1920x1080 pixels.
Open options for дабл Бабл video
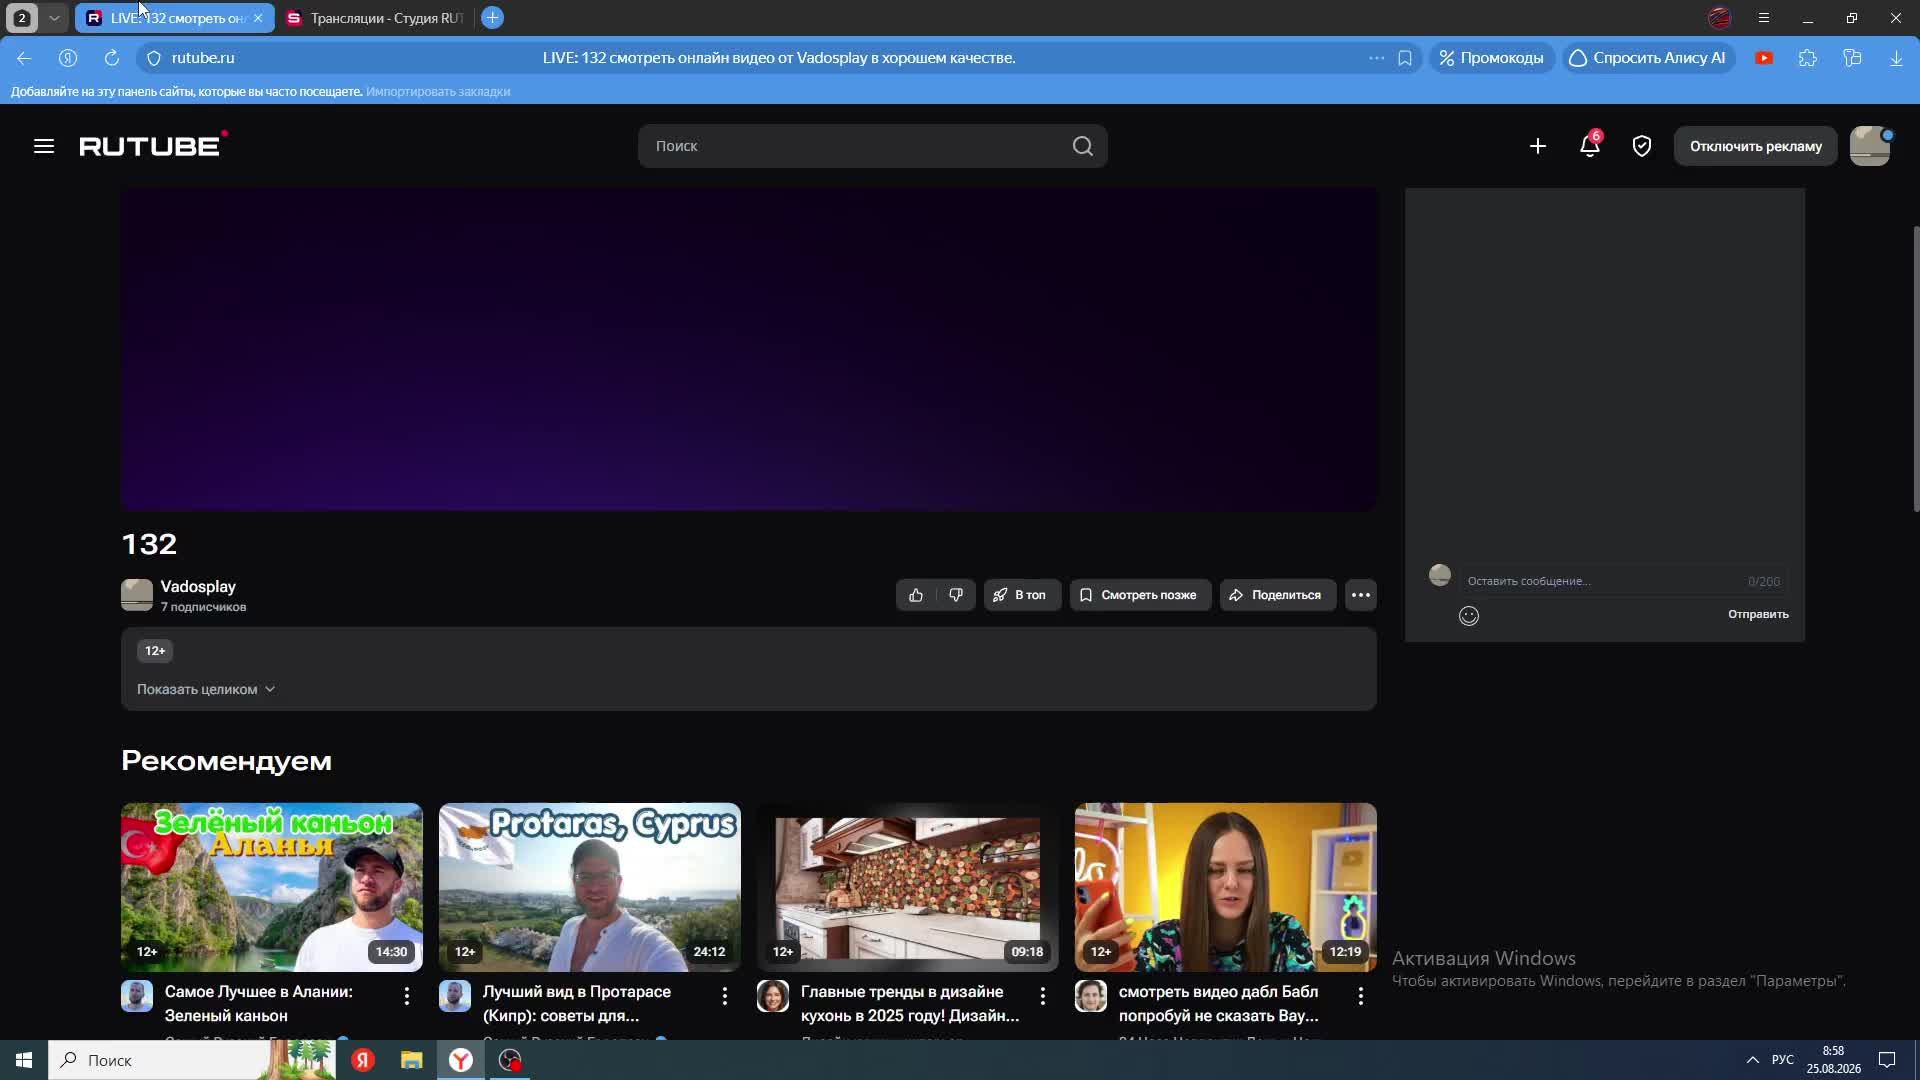1361,996
